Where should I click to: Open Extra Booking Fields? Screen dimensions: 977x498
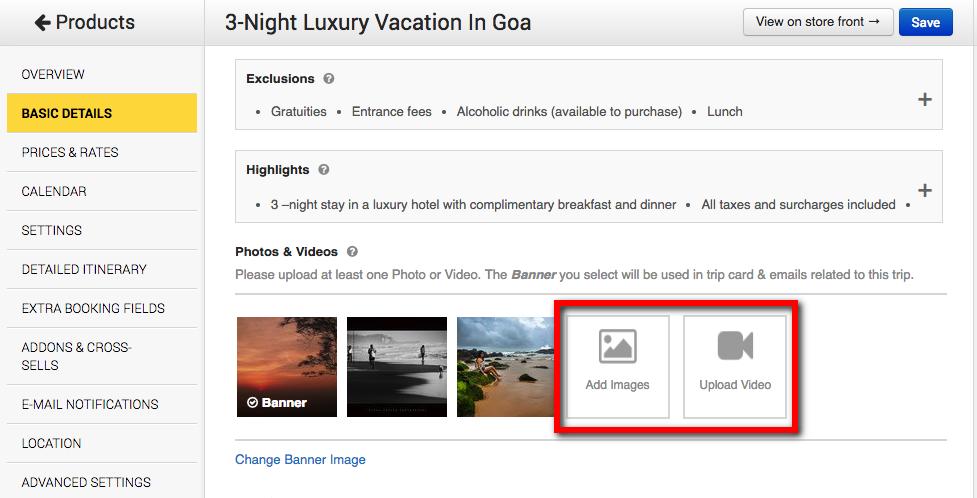click(93, 308)
